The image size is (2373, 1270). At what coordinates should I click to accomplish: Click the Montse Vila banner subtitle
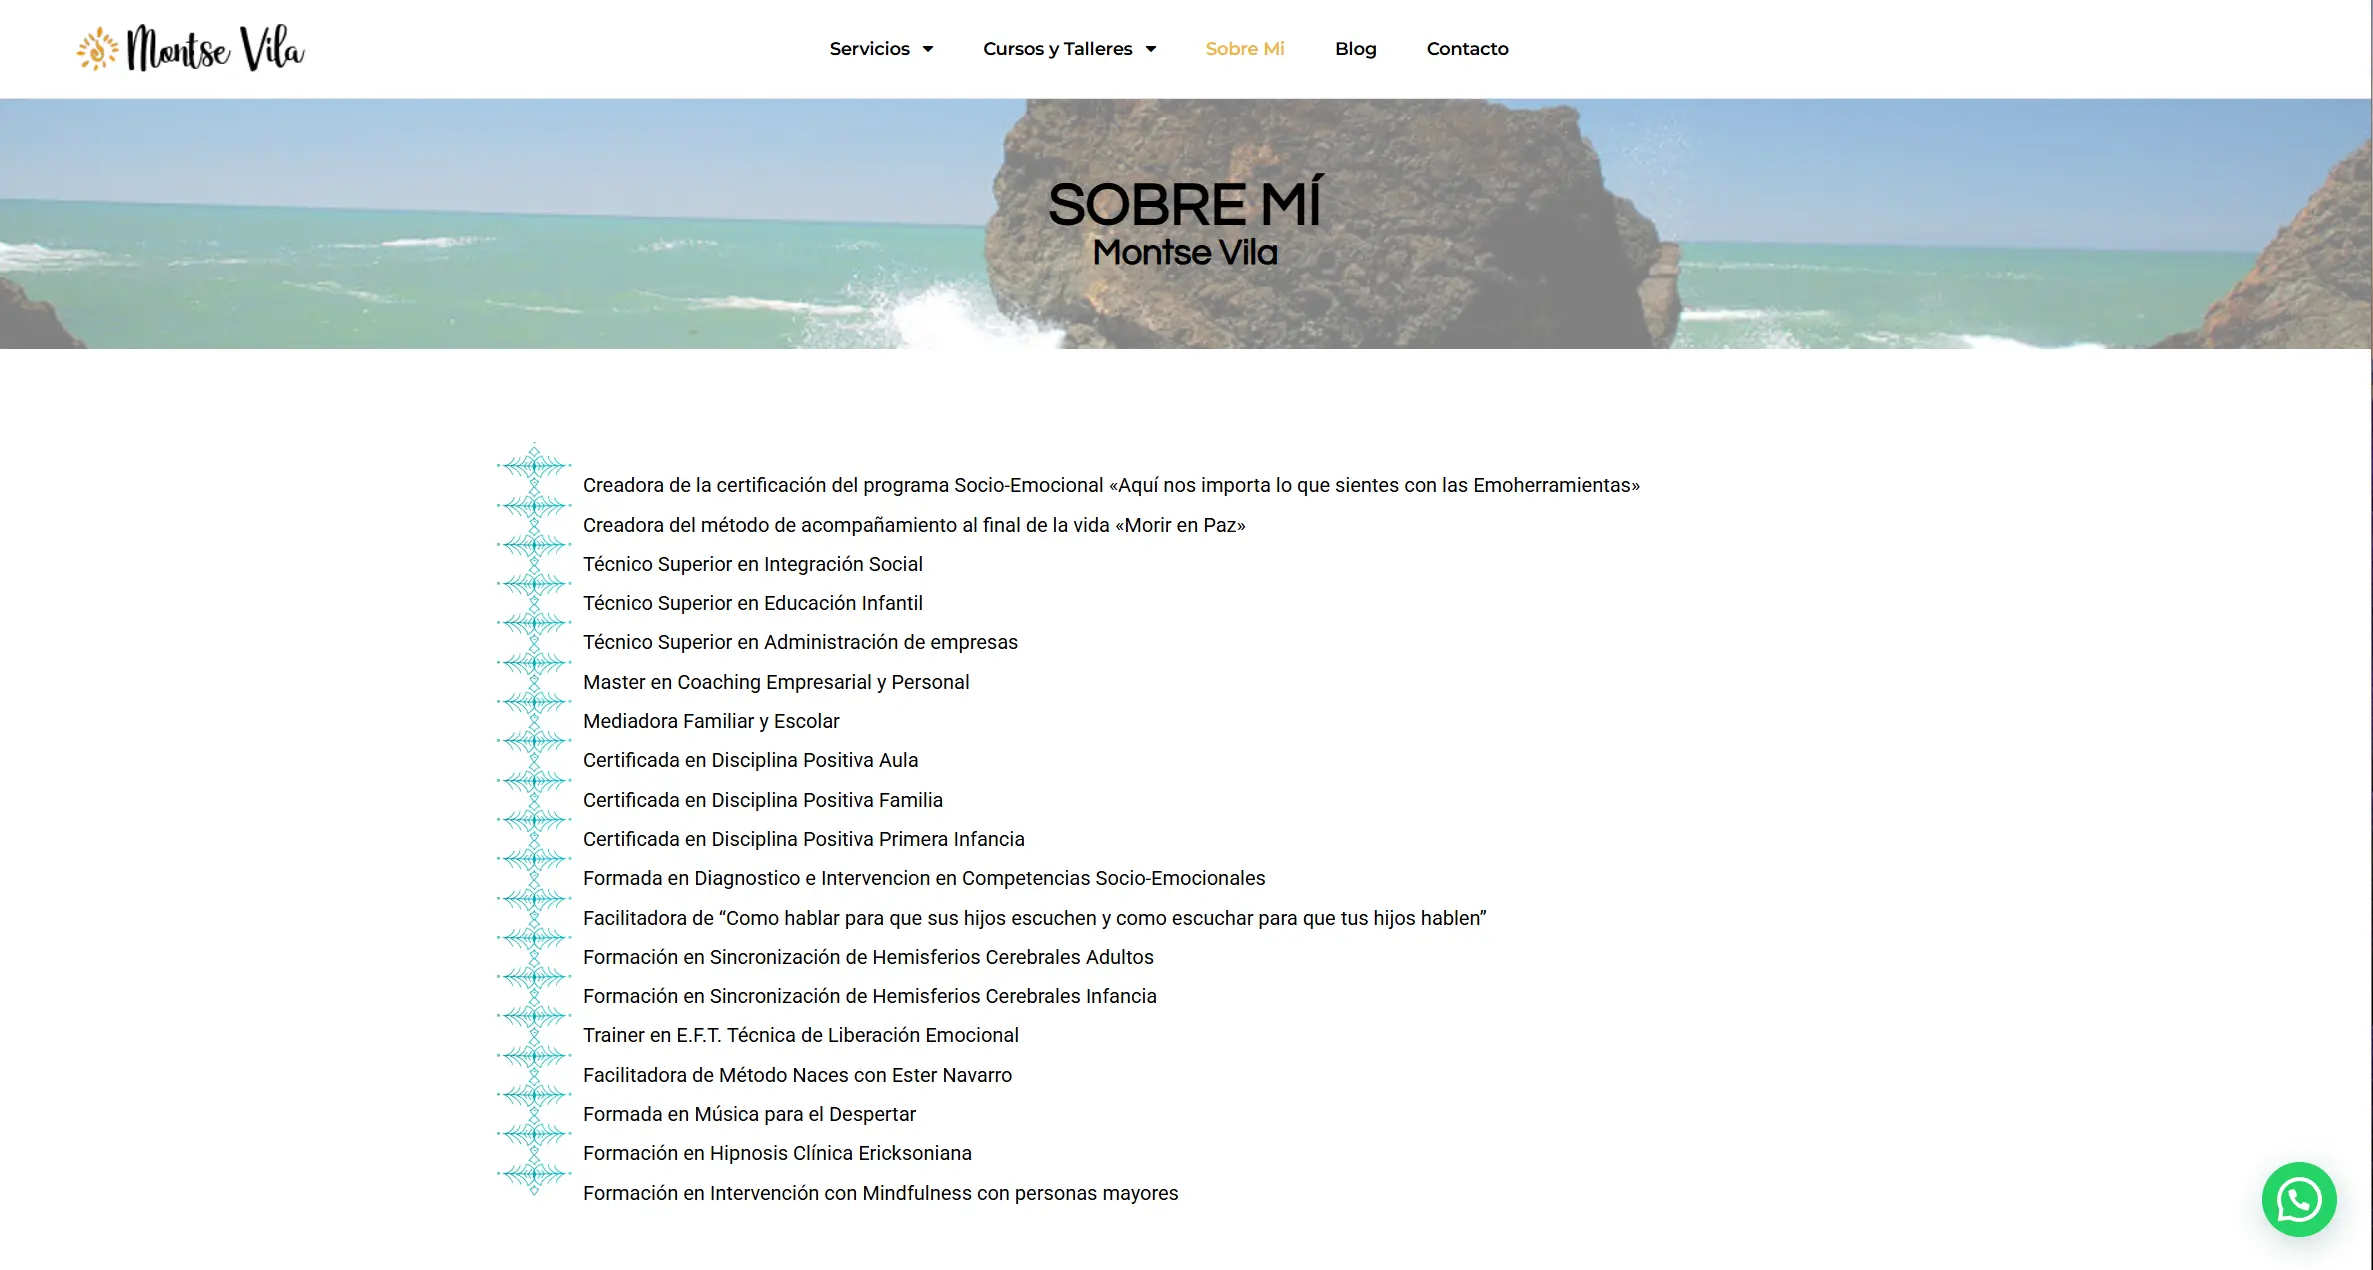pyautogui.click(x=1185, y=253)
